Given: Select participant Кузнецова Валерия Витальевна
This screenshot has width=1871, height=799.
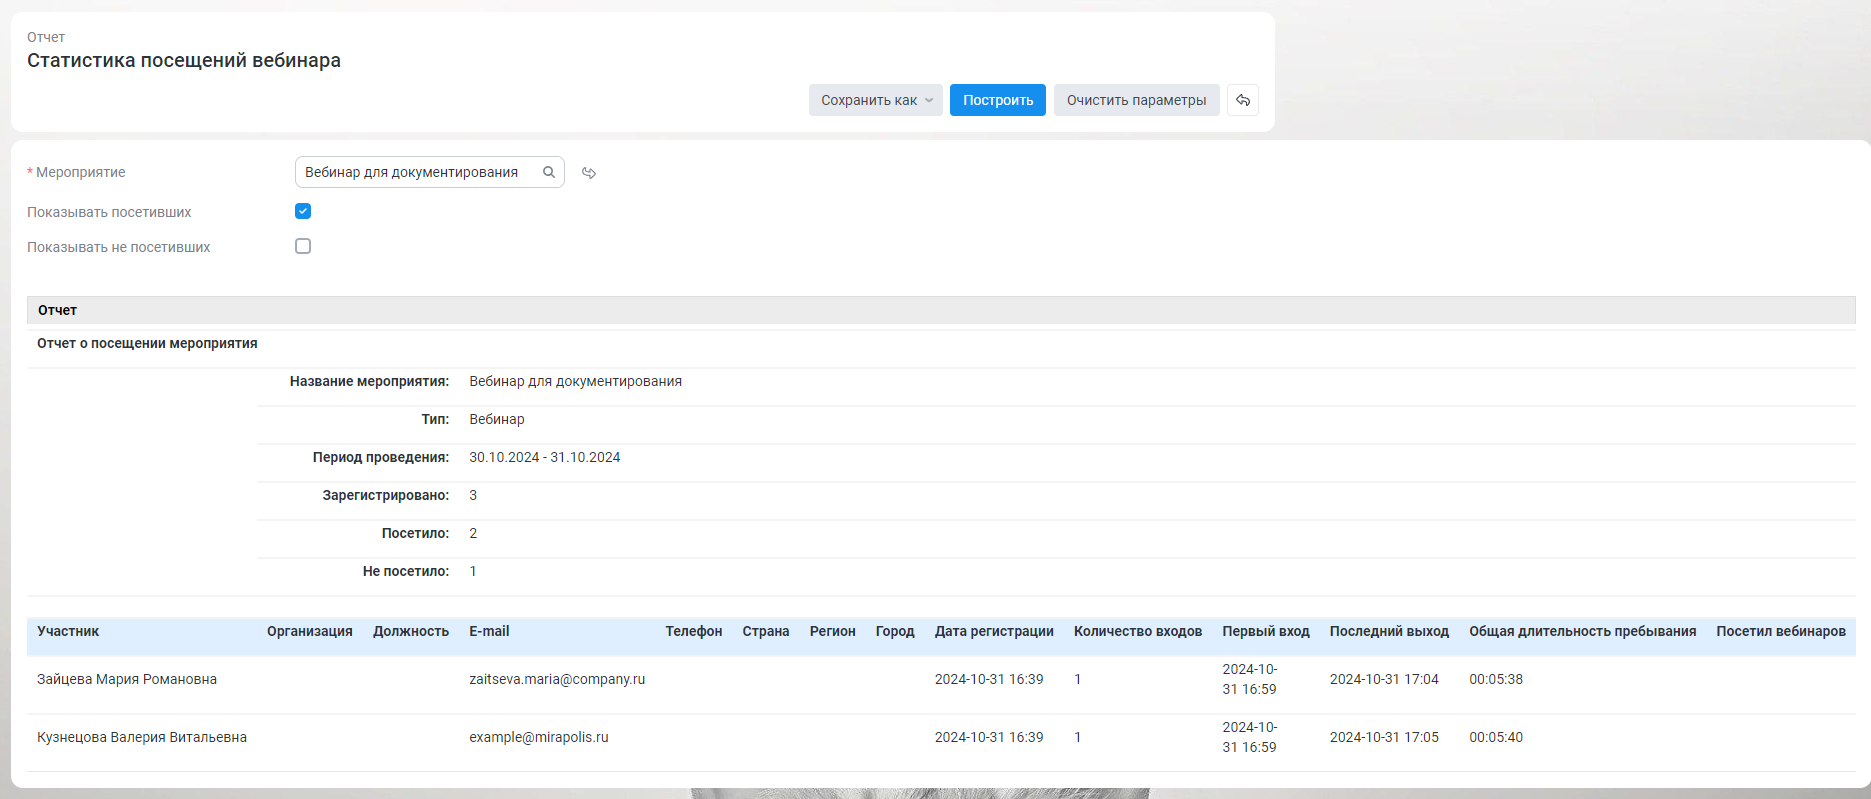Looking at the screenshot, I should click(x=142, y=737).
